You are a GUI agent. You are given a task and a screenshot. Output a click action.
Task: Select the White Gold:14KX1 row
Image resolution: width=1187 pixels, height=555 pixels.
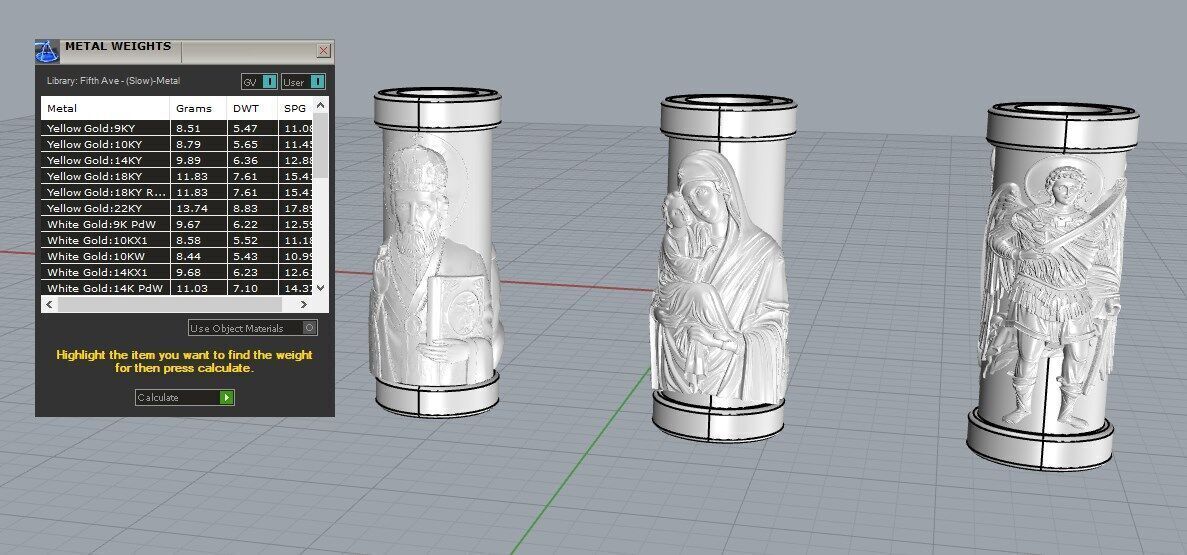click(176, 272)
